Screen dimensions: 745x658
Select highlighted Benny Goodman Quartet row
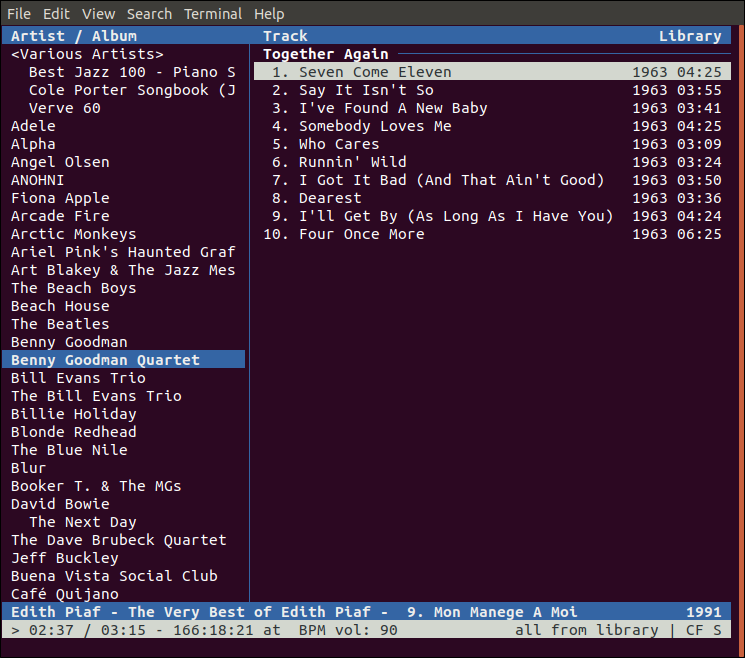point(124,360)
